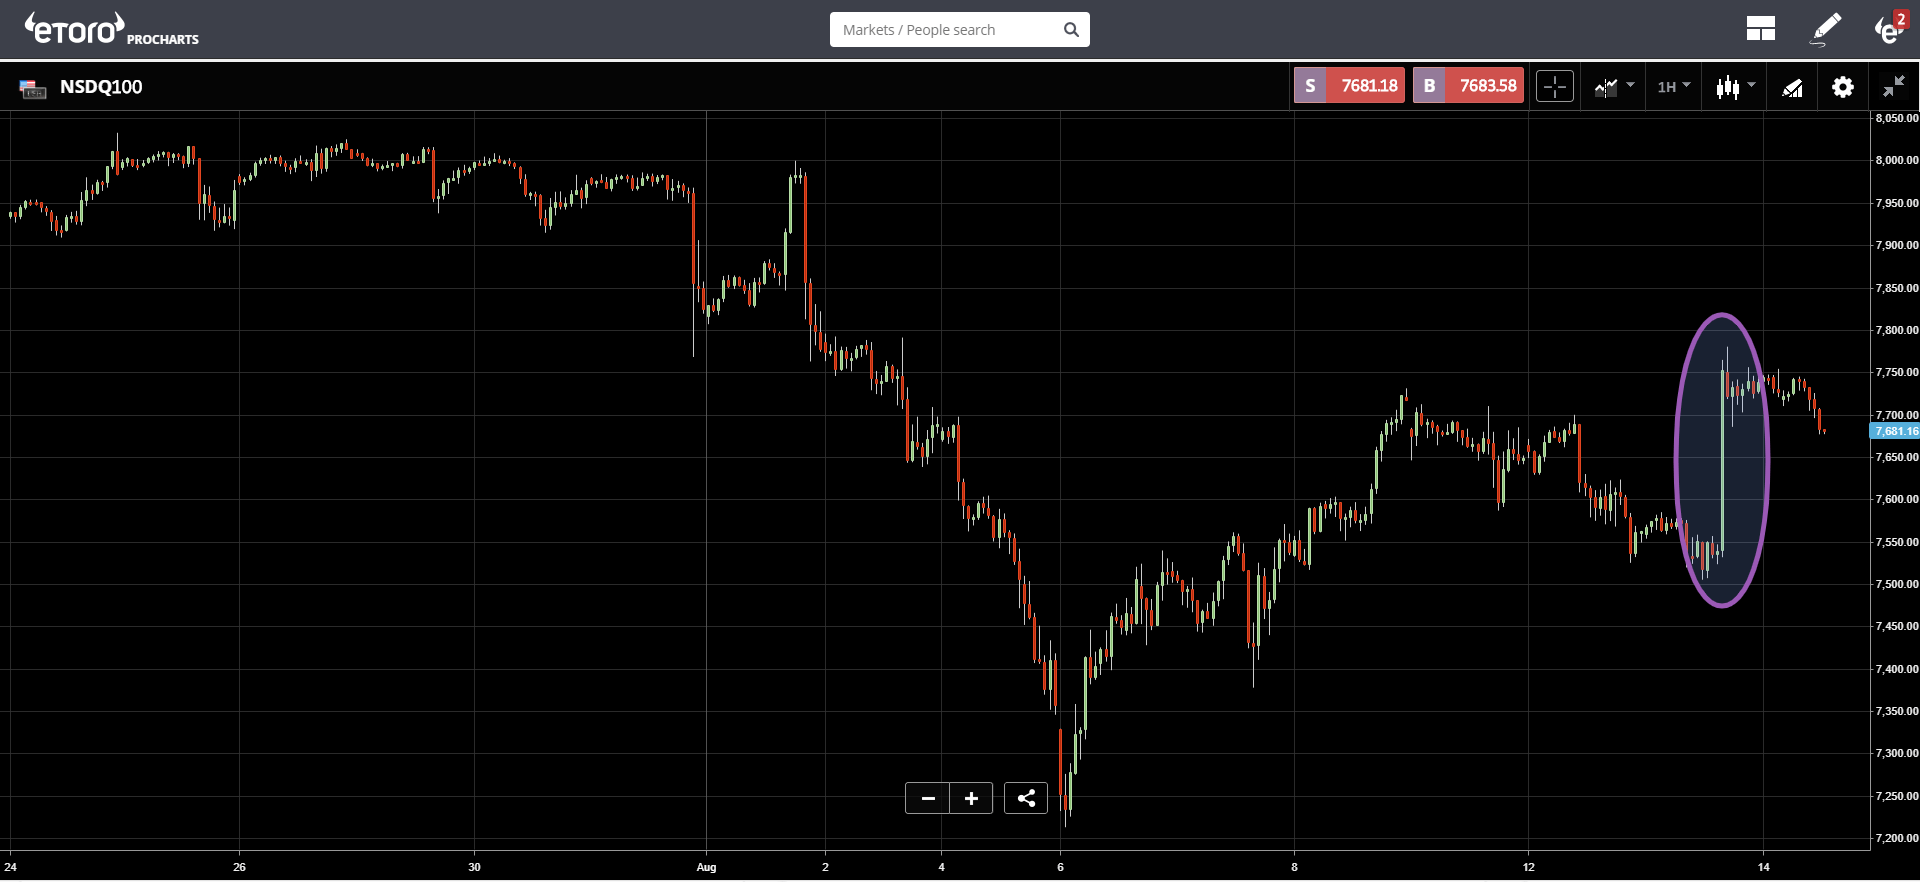The image size is (1920, 882).
Task: Click the Aug date axis label
Action: click(x=707, y=867)
